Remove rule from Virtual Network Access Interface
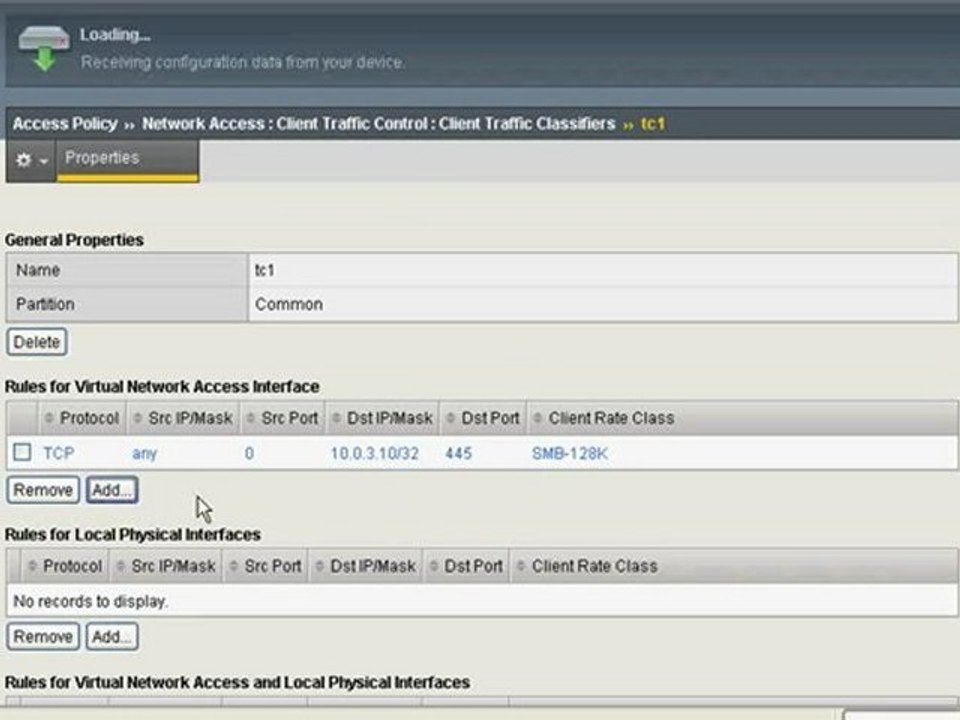The width and height of the screenshot is (960, 720). [43, 490]
